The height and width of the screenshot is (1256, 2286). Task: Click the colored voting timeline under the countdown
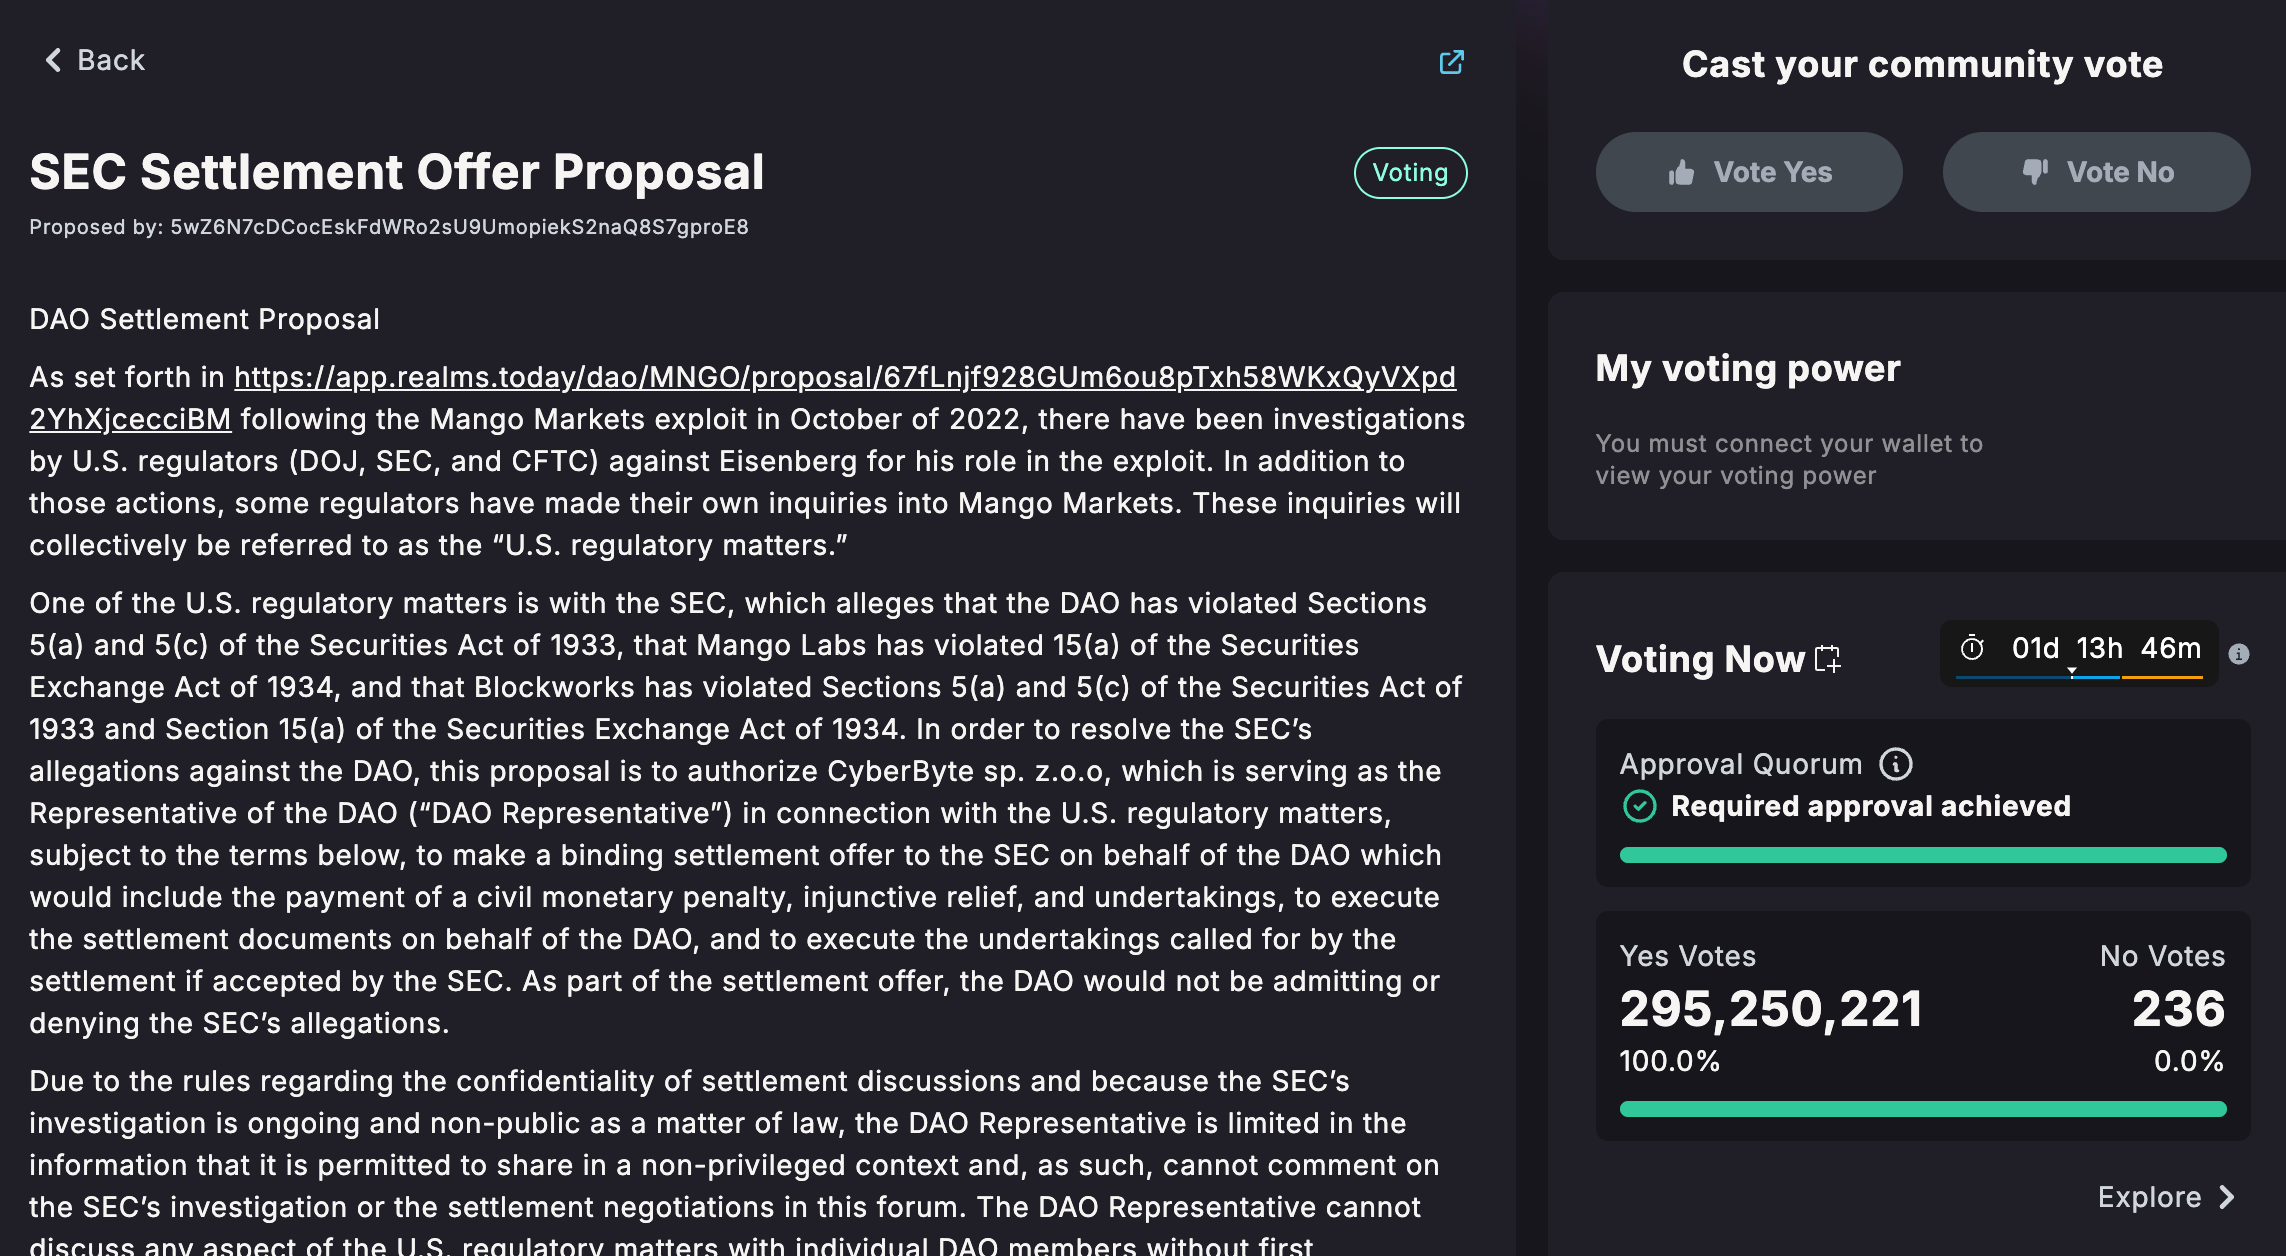click(2078, 677)
